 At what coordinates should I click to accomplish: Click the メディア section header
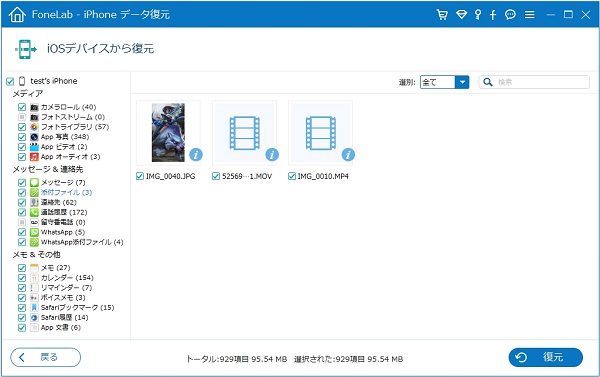click(x=28, y=93)
